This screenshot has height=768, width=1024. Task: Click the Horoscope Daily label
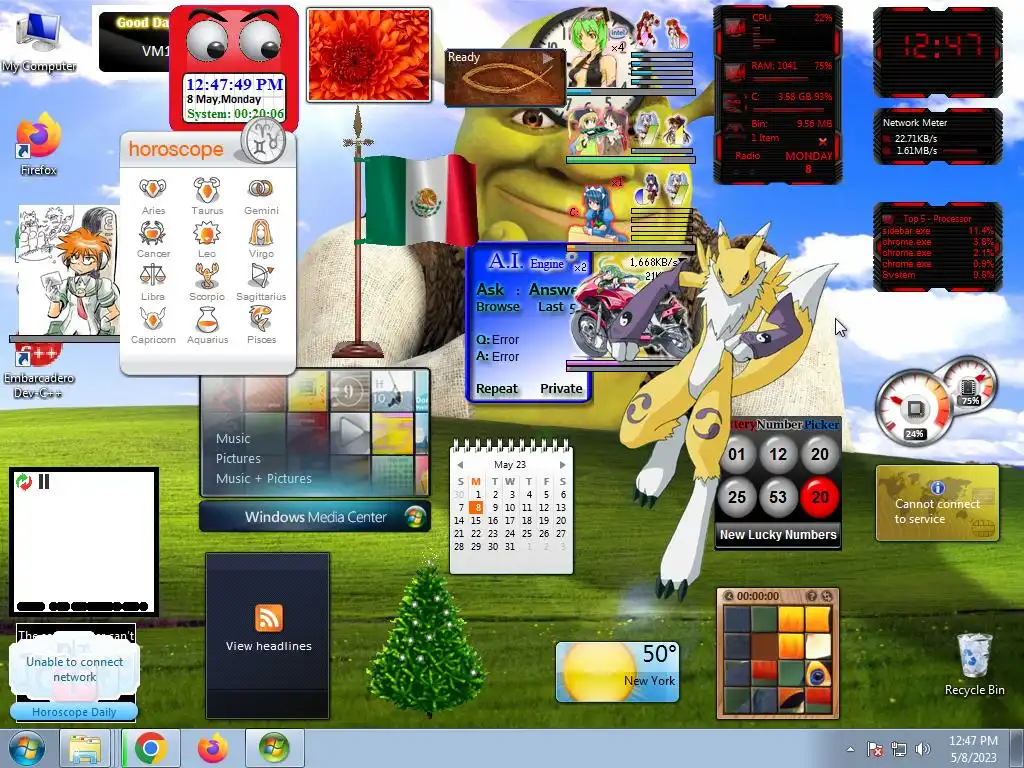point(74,712)
